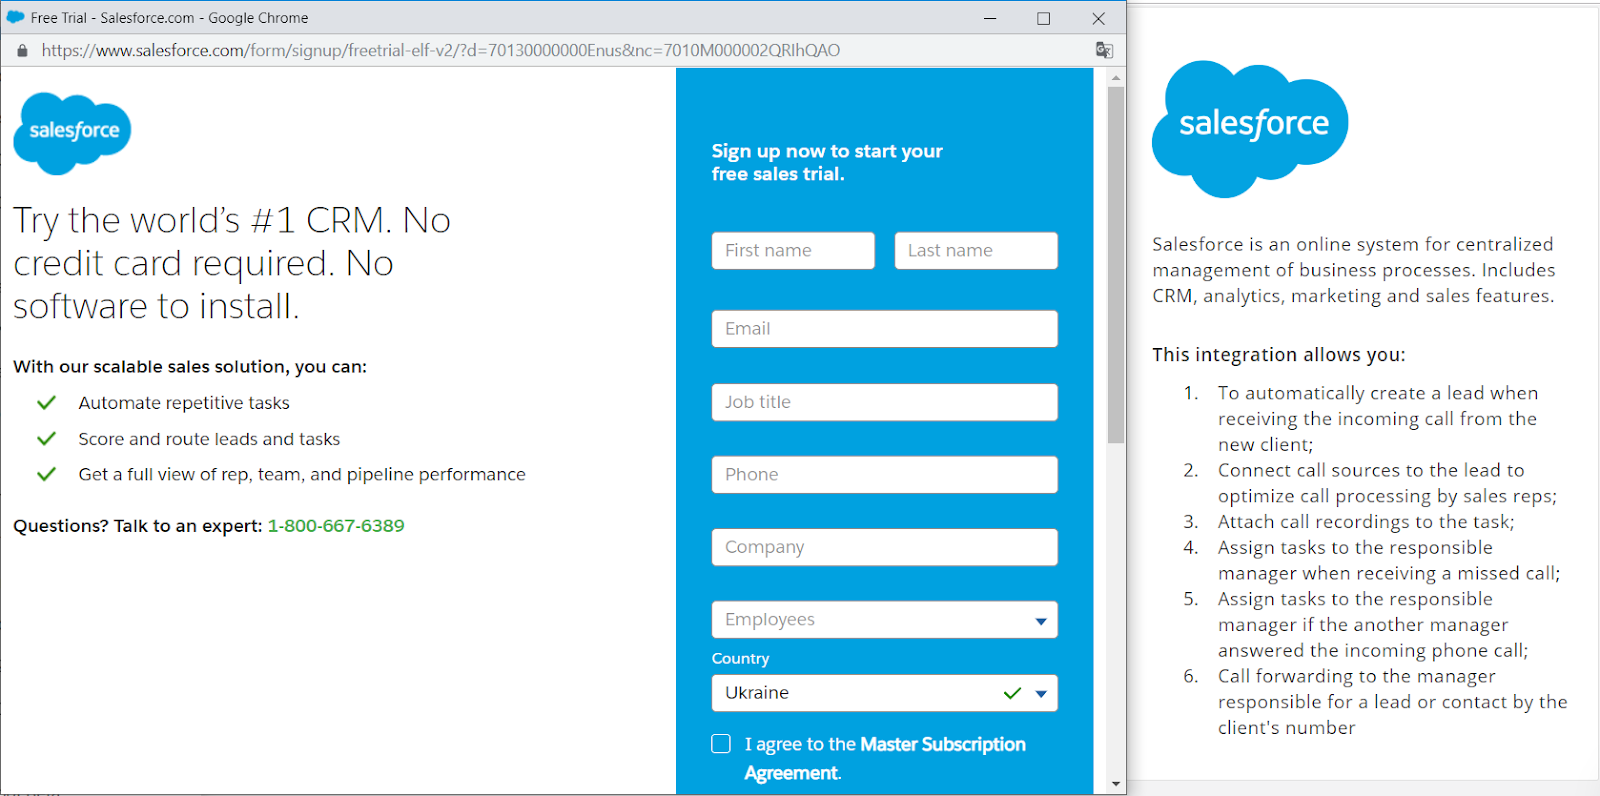The height and width of the screenshot is (796, 1600).
Task: Click the 'Salesforce is an online system' paragraph
Action: click(1354, 270)
